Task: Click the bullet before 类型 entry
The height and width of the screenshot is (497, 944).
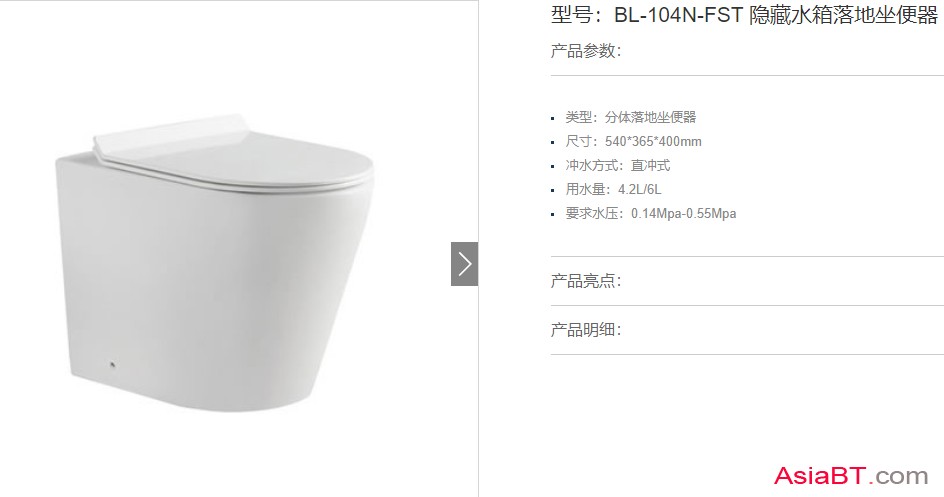Action: [x=553, y=119]
